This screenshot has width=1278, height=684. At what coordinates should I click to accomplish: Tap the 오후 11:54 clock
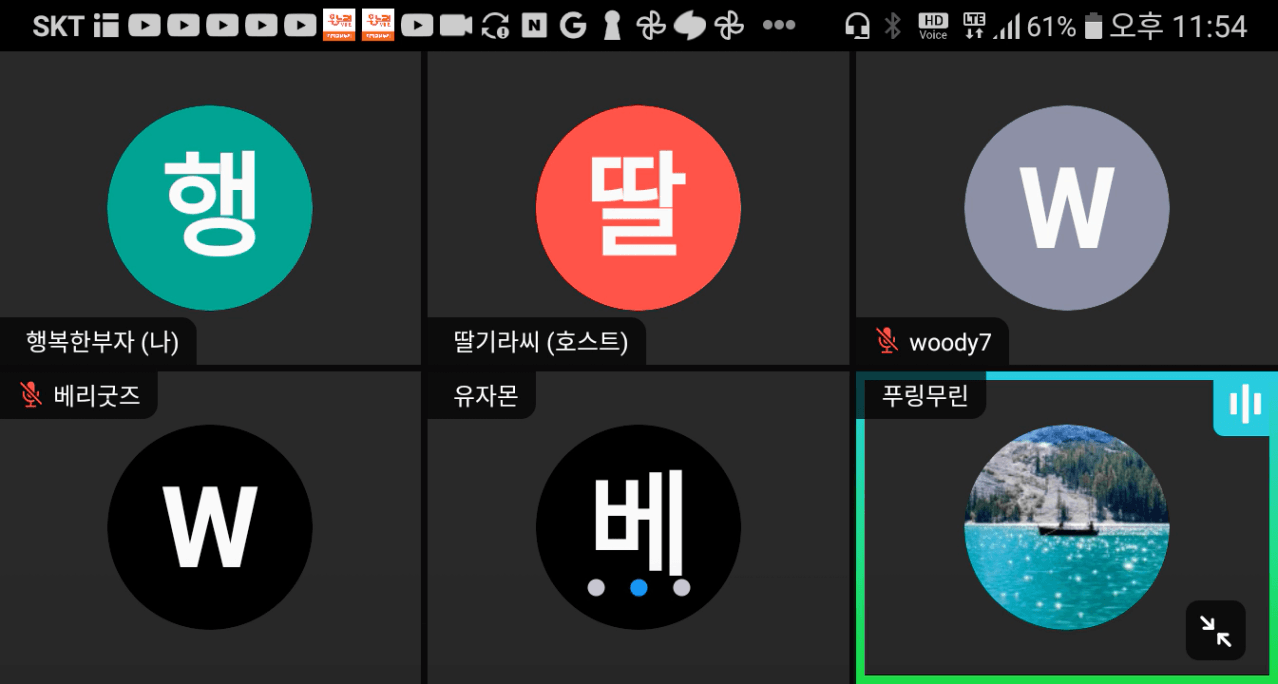pos(1179,26)
